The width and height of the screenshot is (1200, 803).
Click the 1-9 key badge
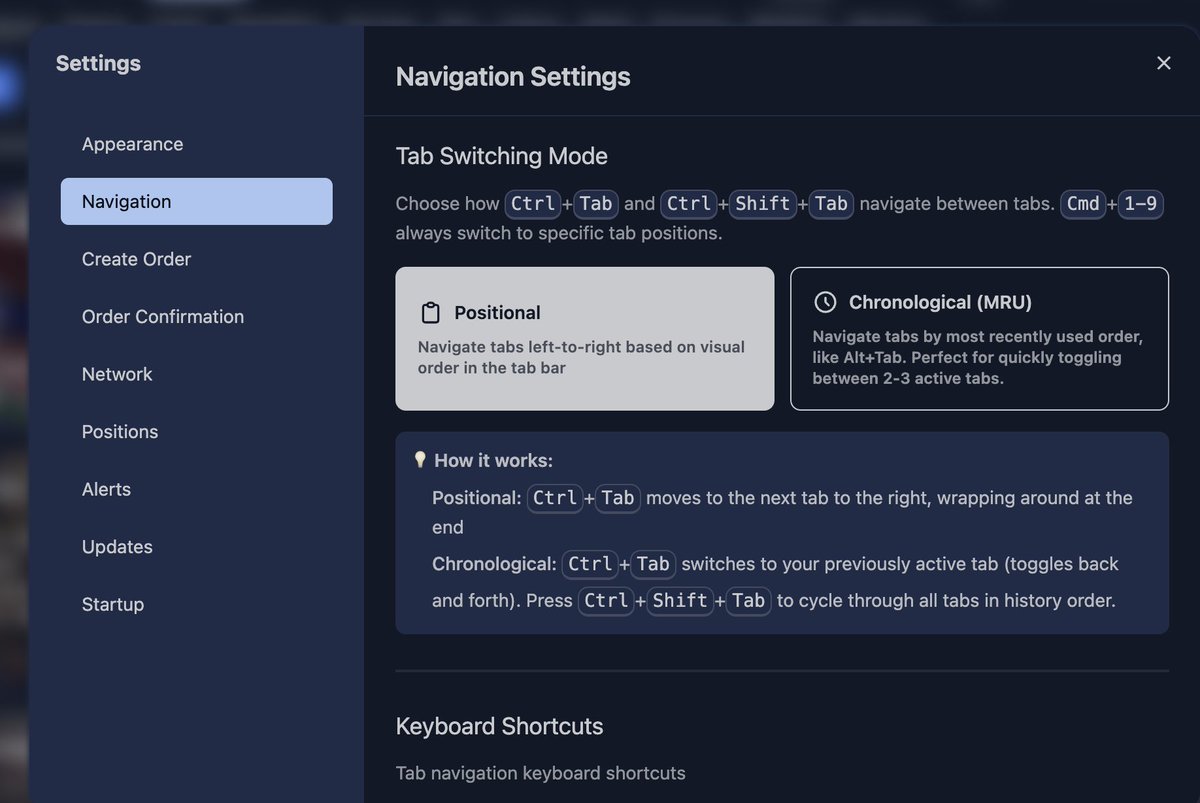[1140, 204]
